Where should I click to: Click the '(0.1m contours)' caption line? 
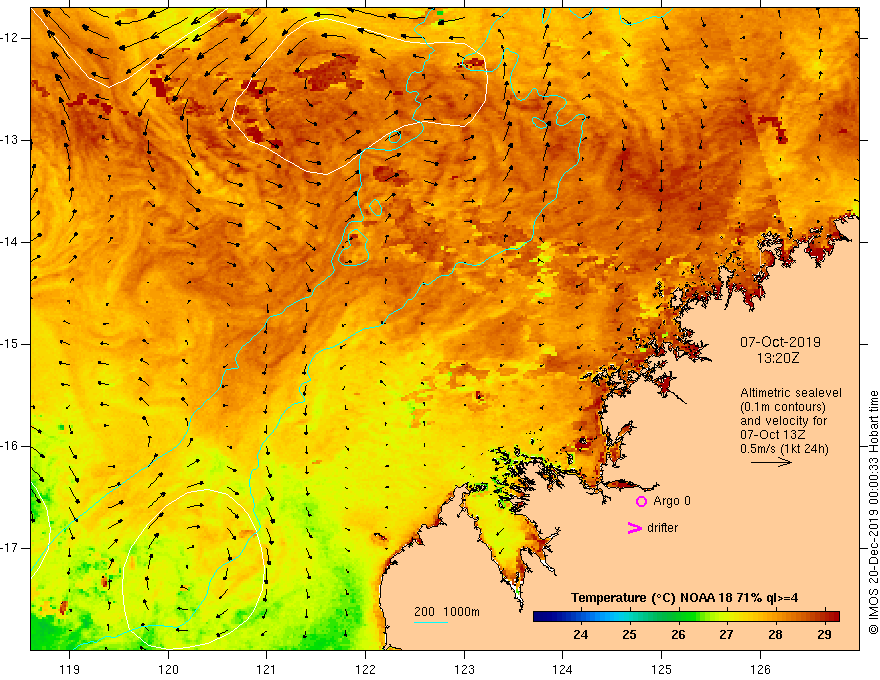coord(783,407)
